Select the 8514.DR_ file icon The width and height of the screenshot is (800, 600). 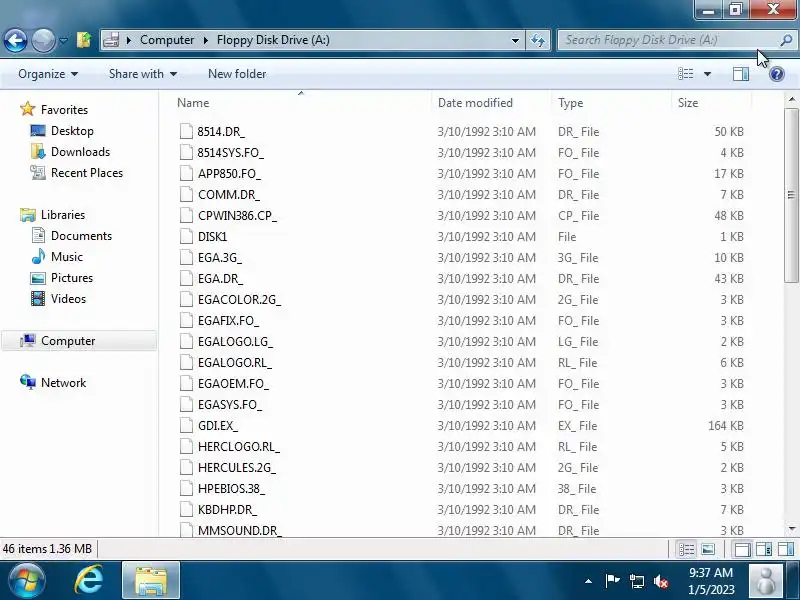186,131
